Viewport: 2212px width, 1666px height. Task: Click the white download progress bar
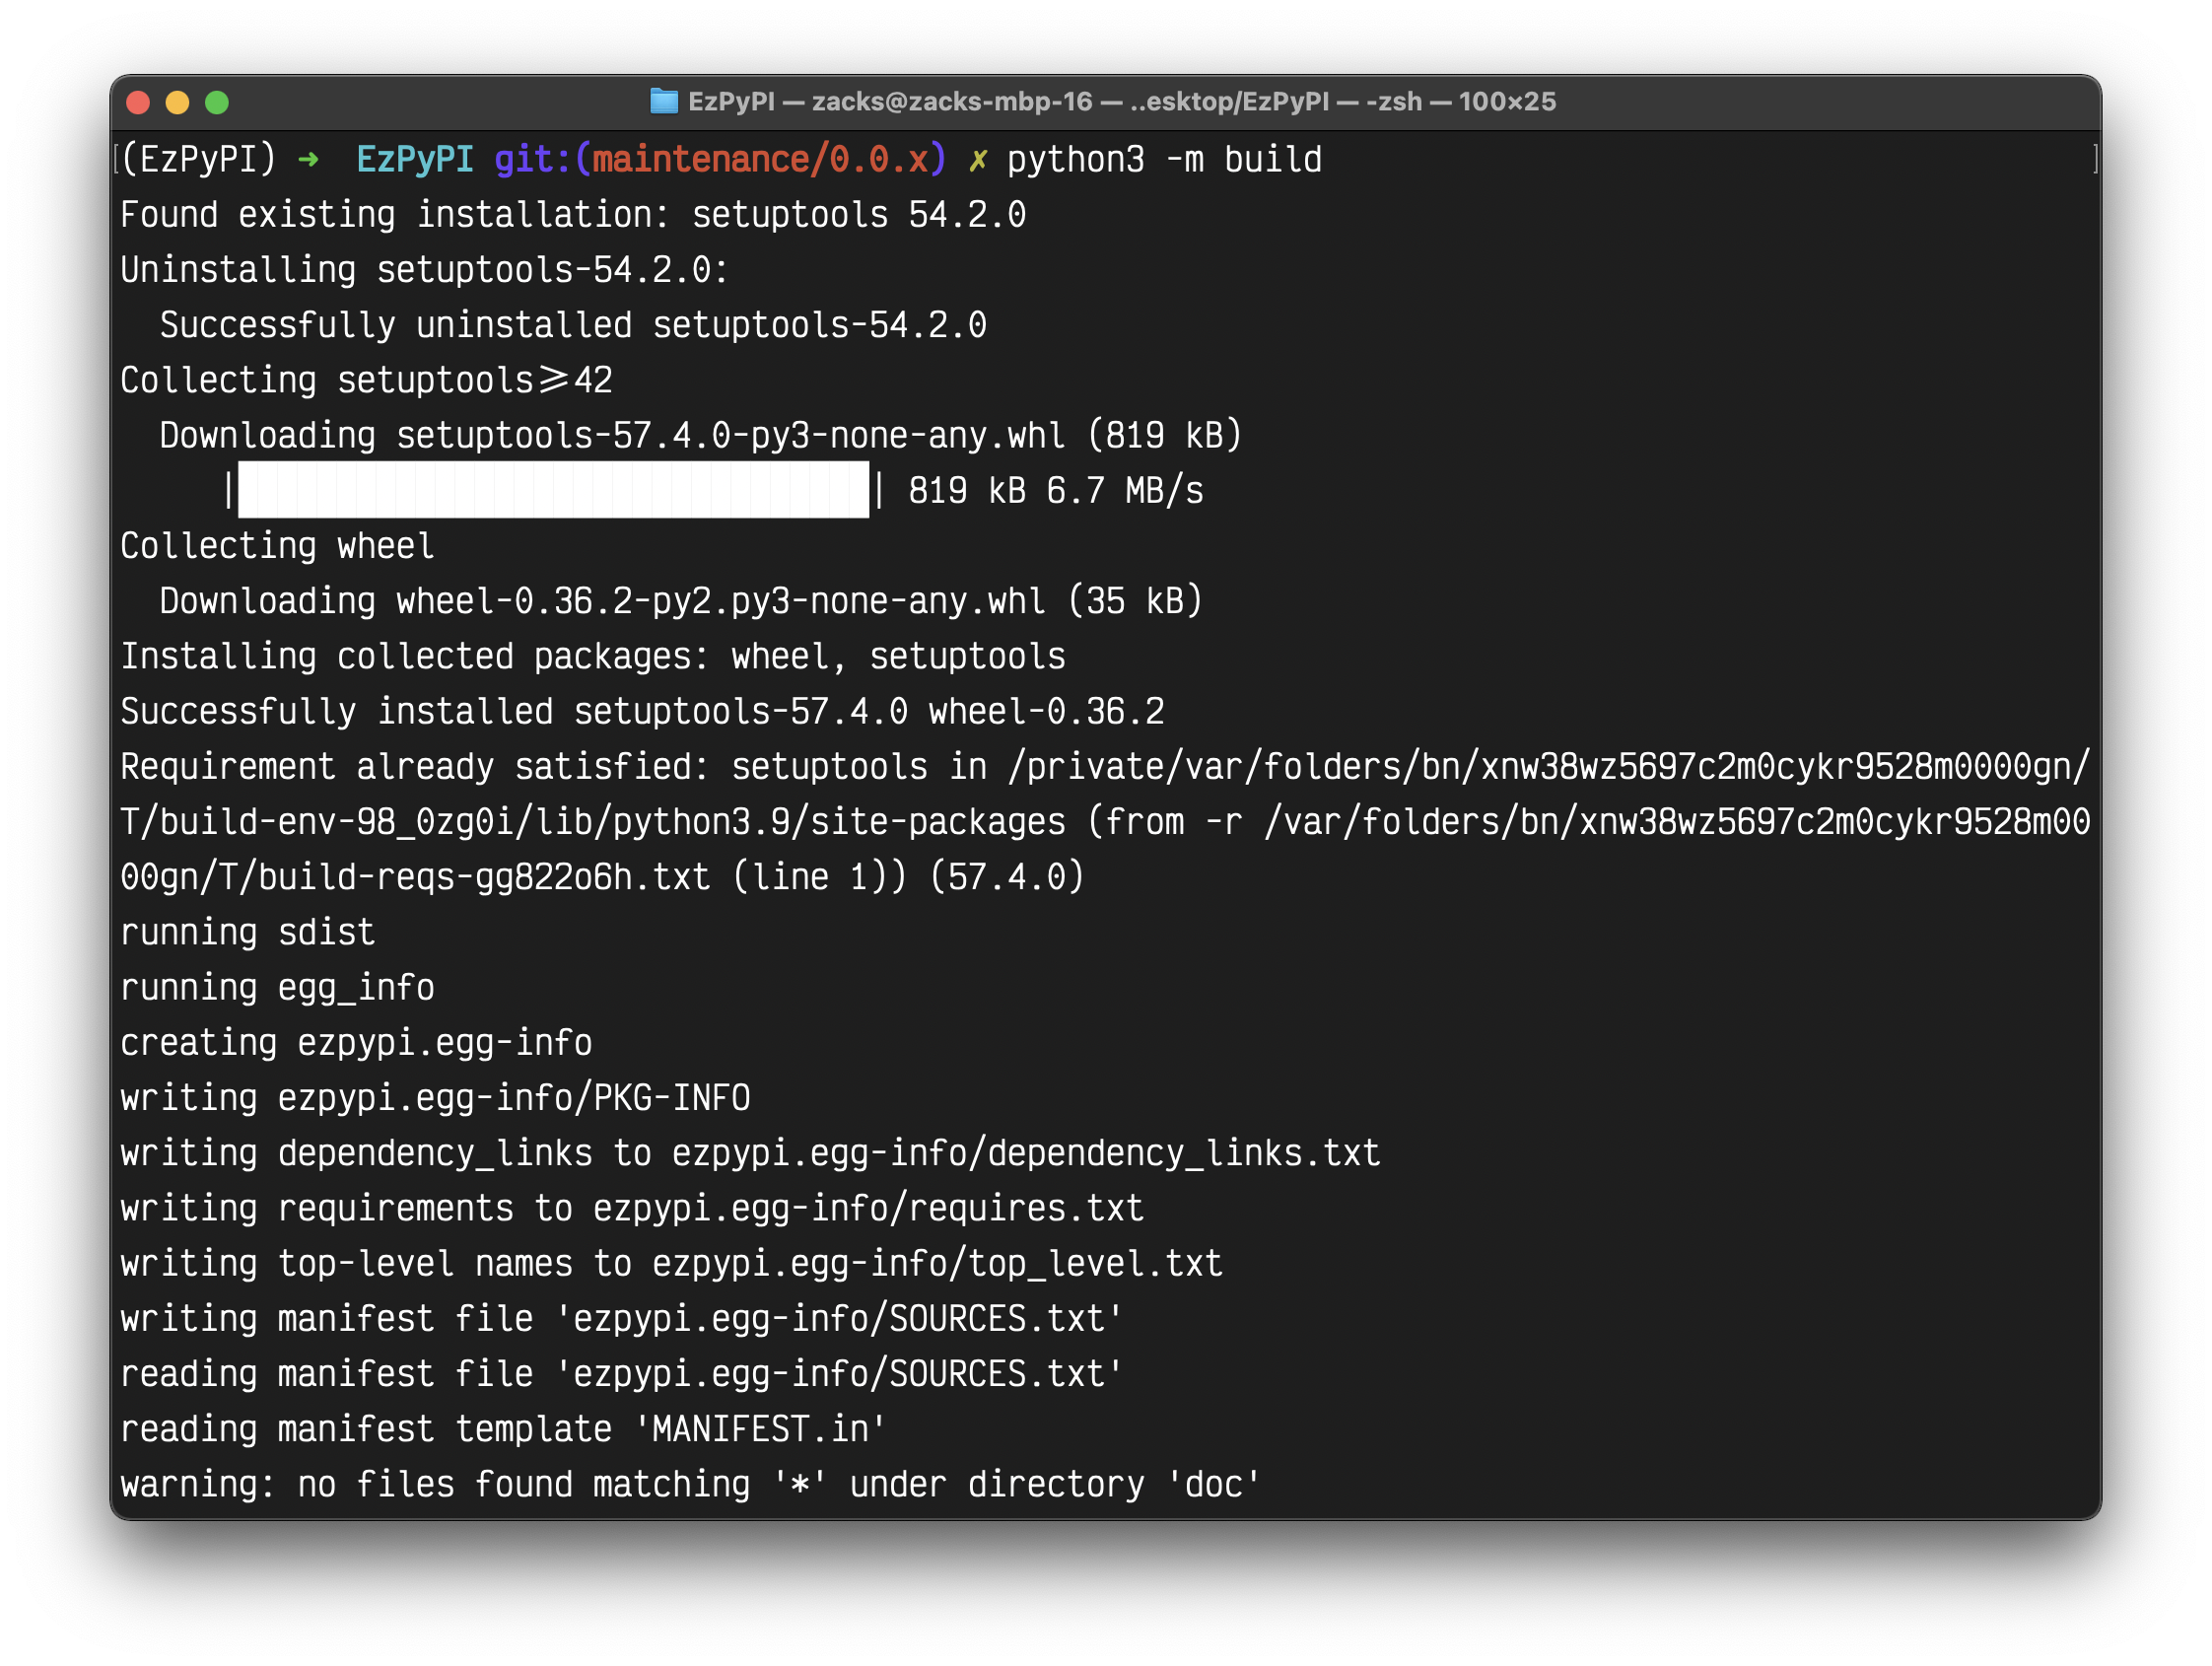point(553,490)
